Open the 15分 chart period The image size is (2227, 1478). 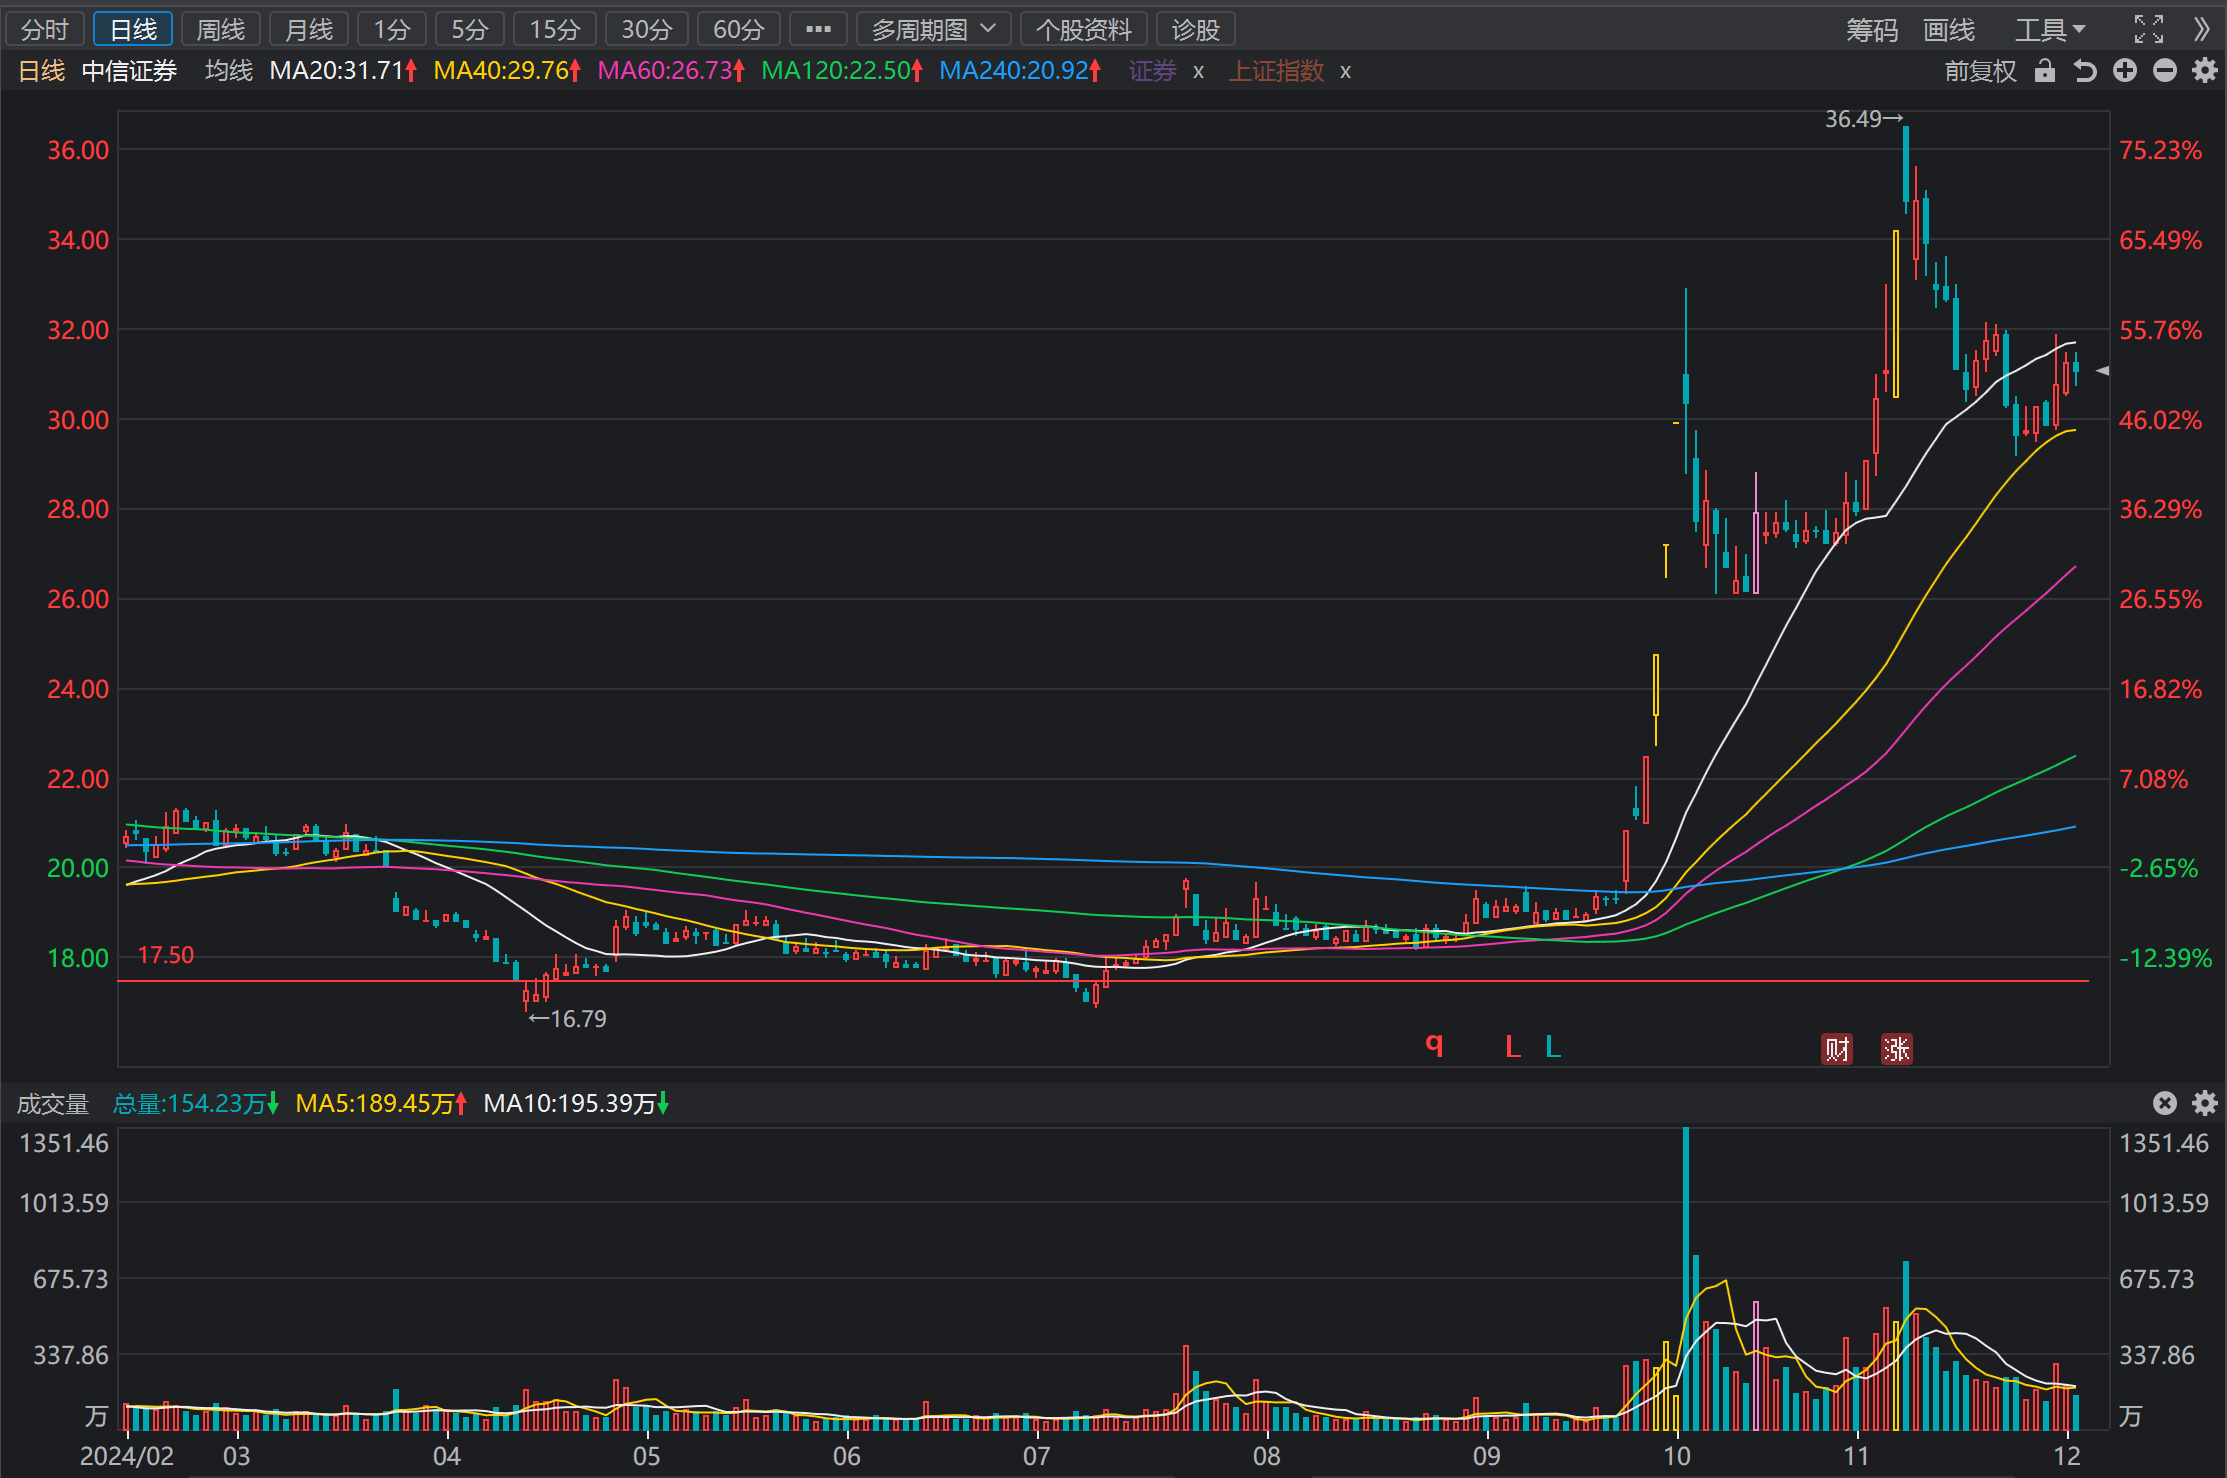(x=554, y=29)
